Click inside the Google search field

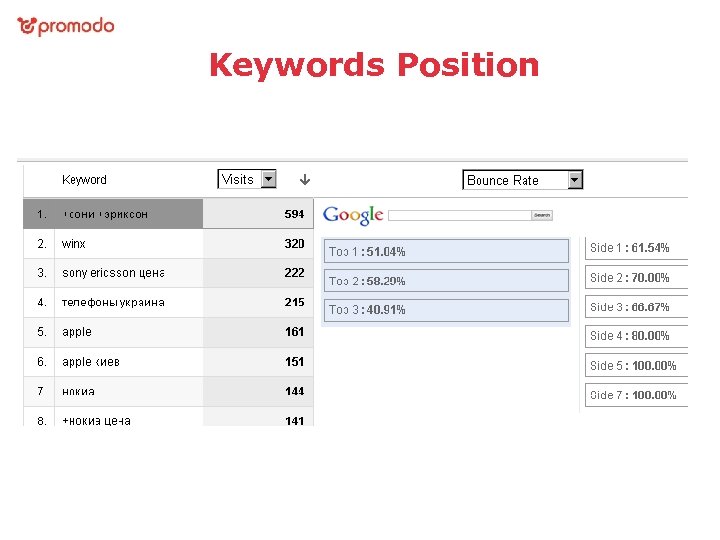pos(459,215)
